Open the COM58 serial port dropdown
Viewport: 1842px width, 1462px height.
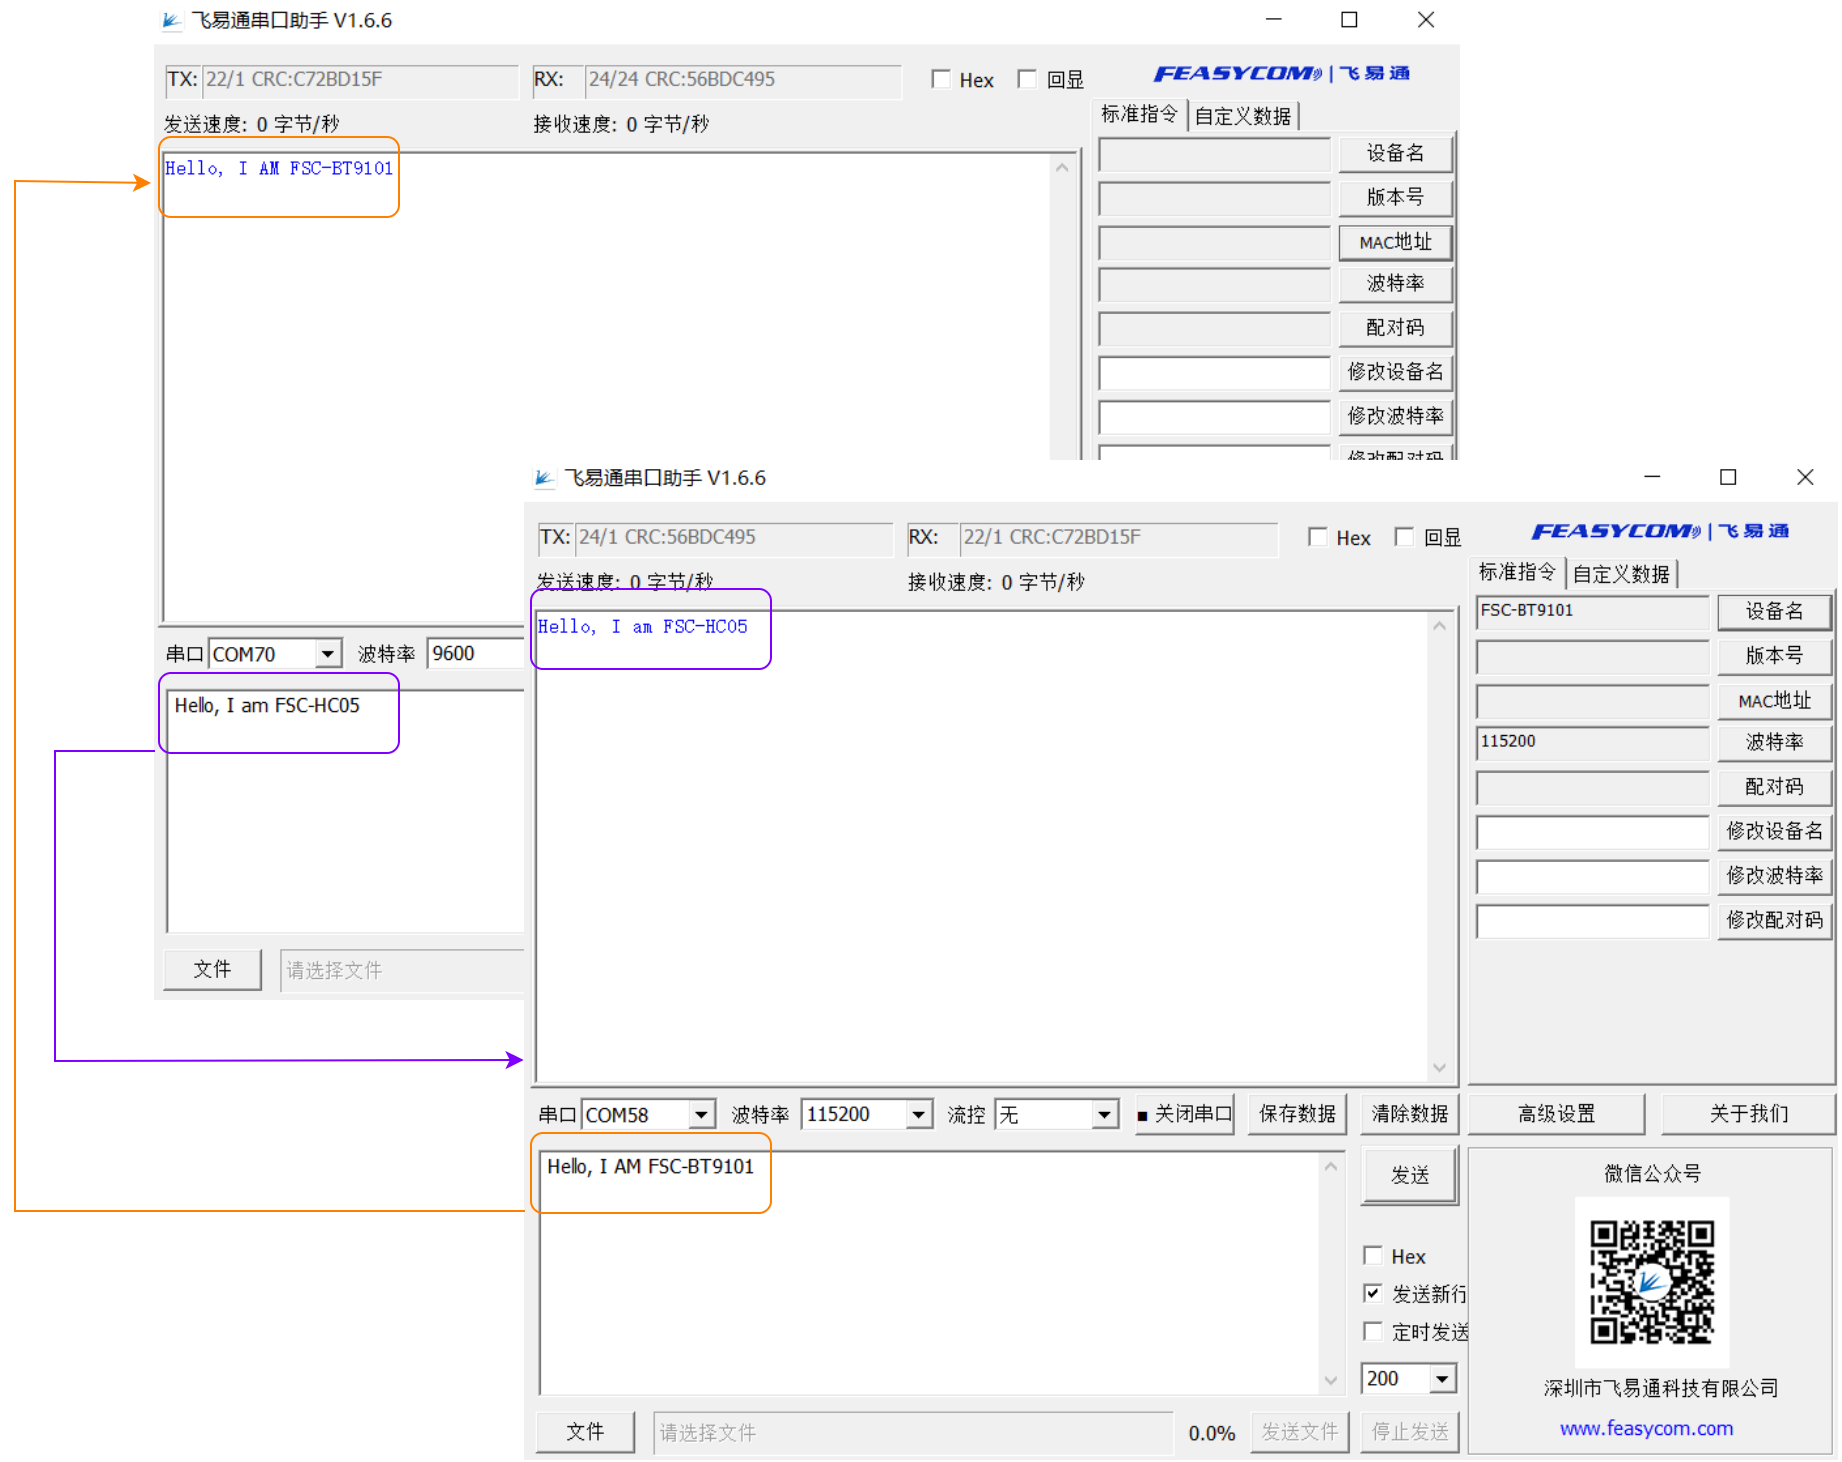point(701,1114)
